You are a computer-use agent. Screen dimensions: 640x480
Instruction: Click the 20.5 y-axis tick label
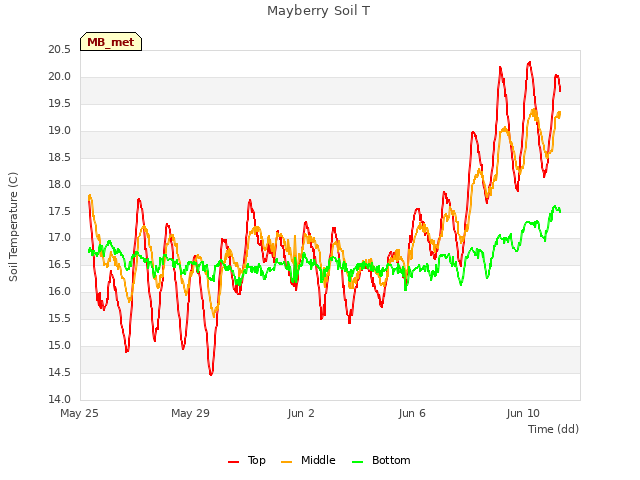(60, 50)
